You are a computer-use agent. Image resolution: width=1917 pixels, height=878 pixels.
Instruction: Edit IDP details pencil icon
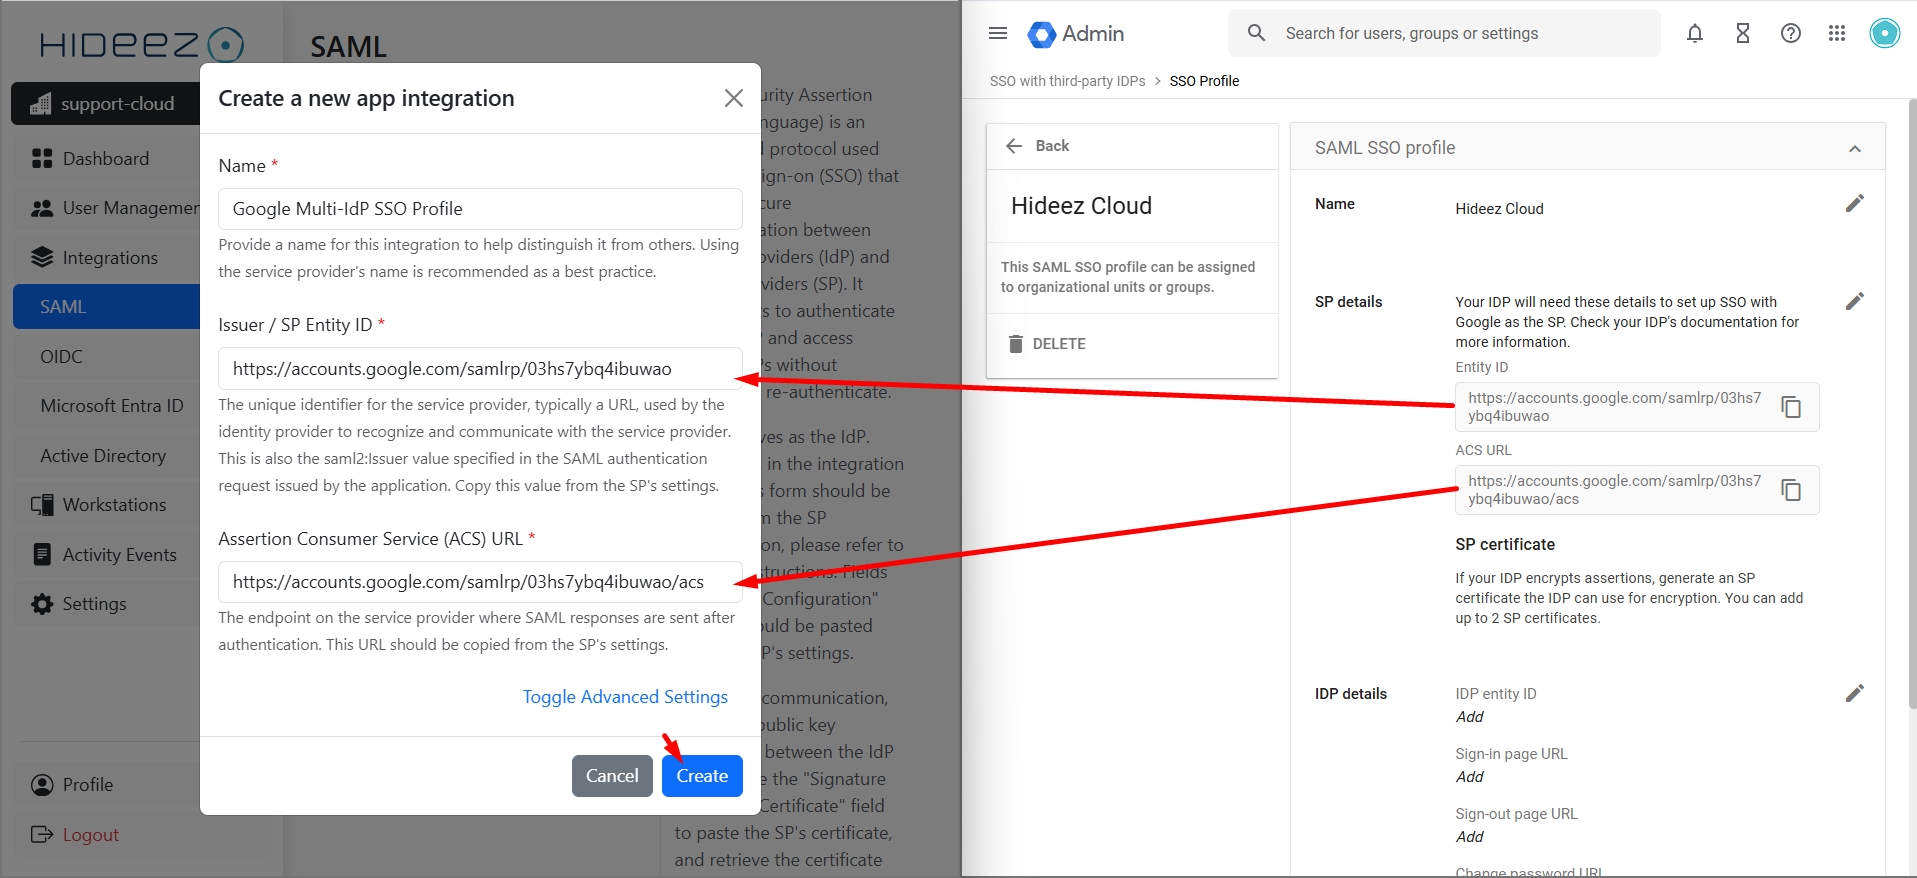point(1855,693)
